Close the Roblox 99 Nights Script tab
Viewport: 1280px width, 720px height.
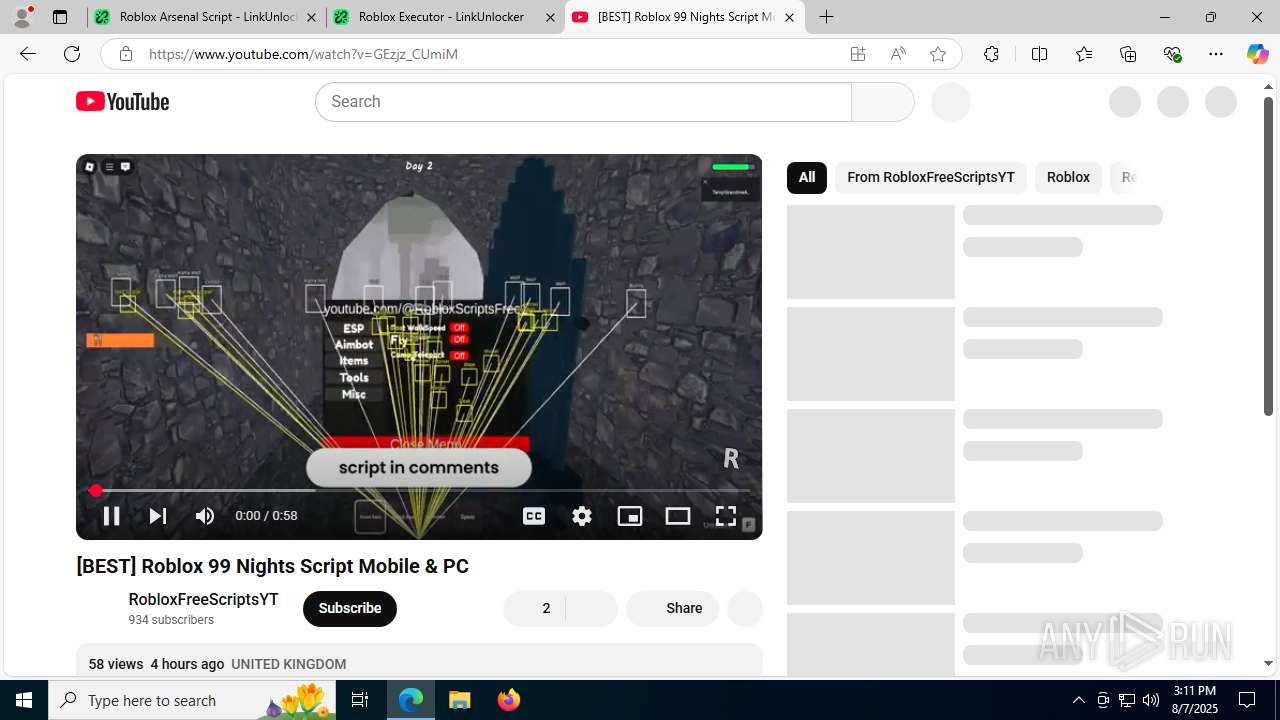pos(789,17)
